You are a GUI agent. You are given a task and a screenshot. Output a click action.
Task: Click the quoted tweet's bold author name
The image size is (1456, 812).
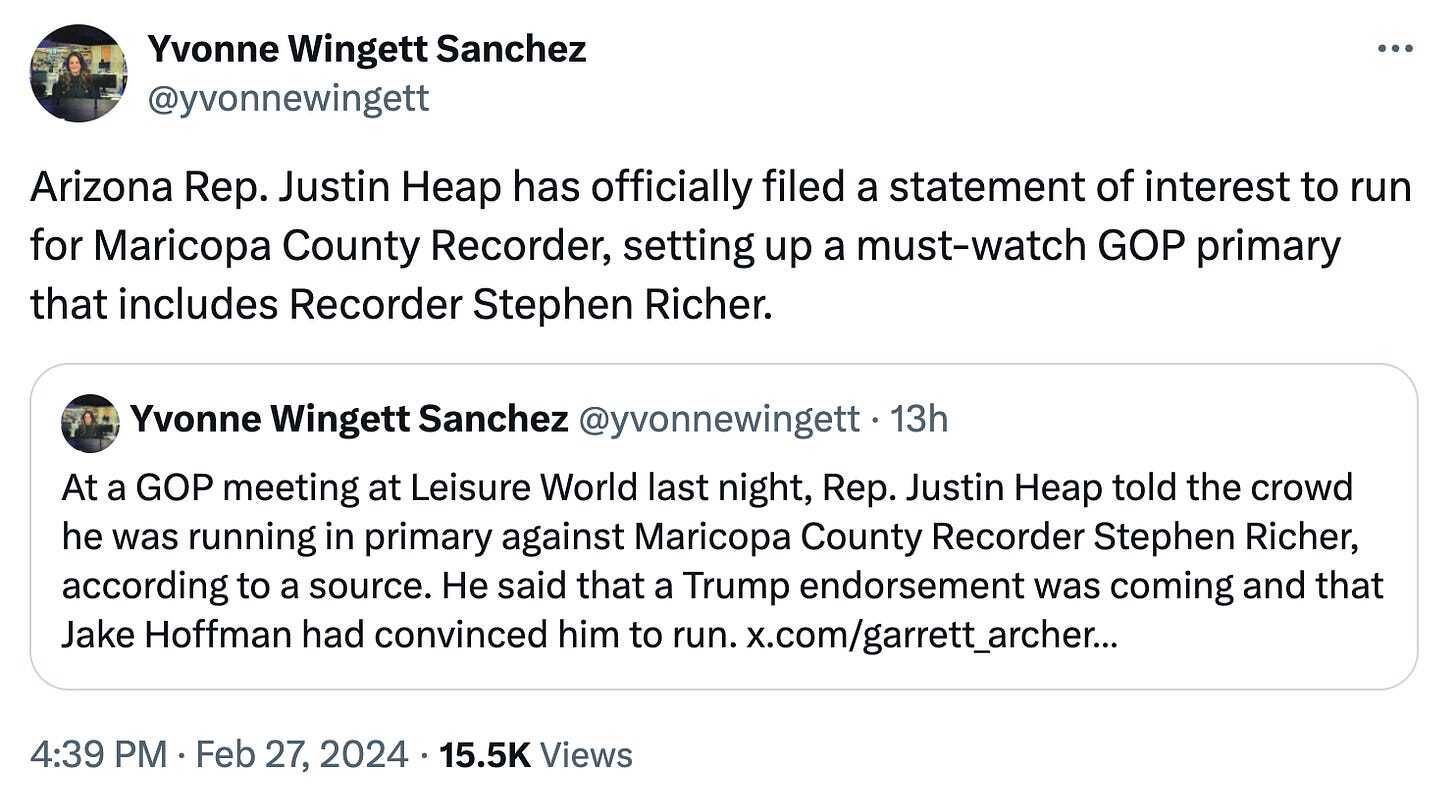[349, 420]
